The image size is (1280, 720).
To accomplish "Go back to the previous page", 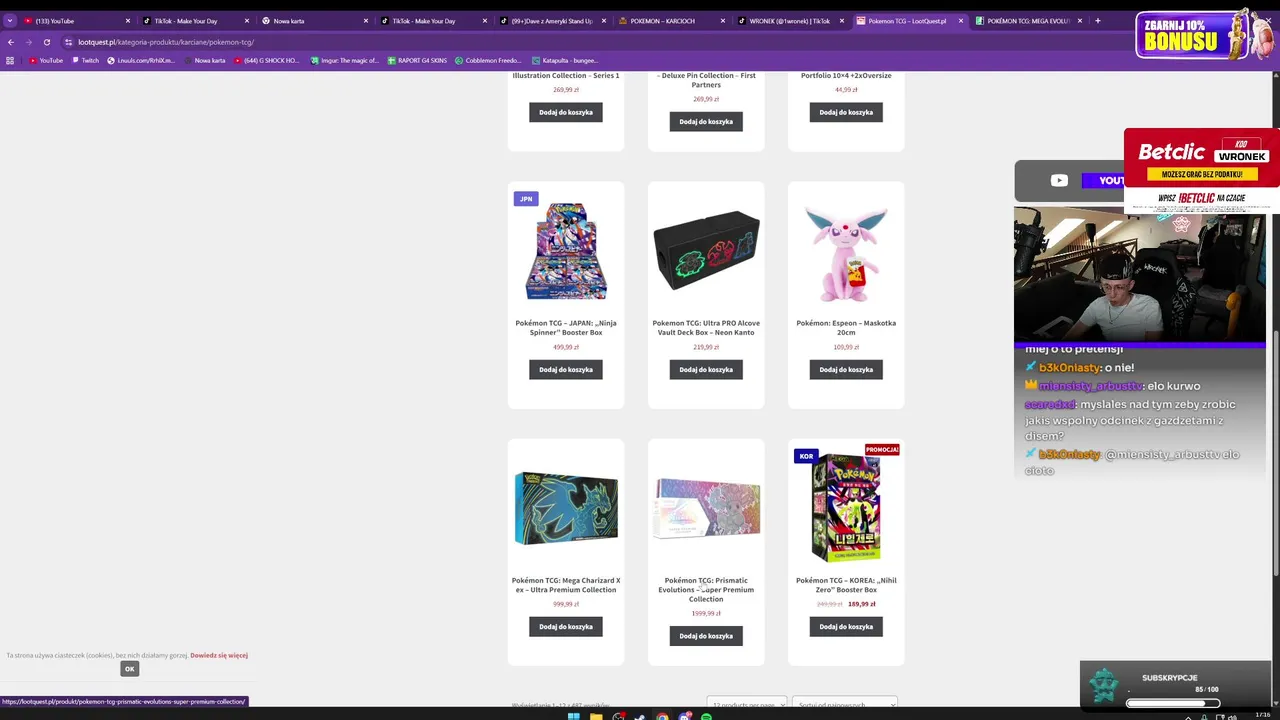I will click(10, 42).
